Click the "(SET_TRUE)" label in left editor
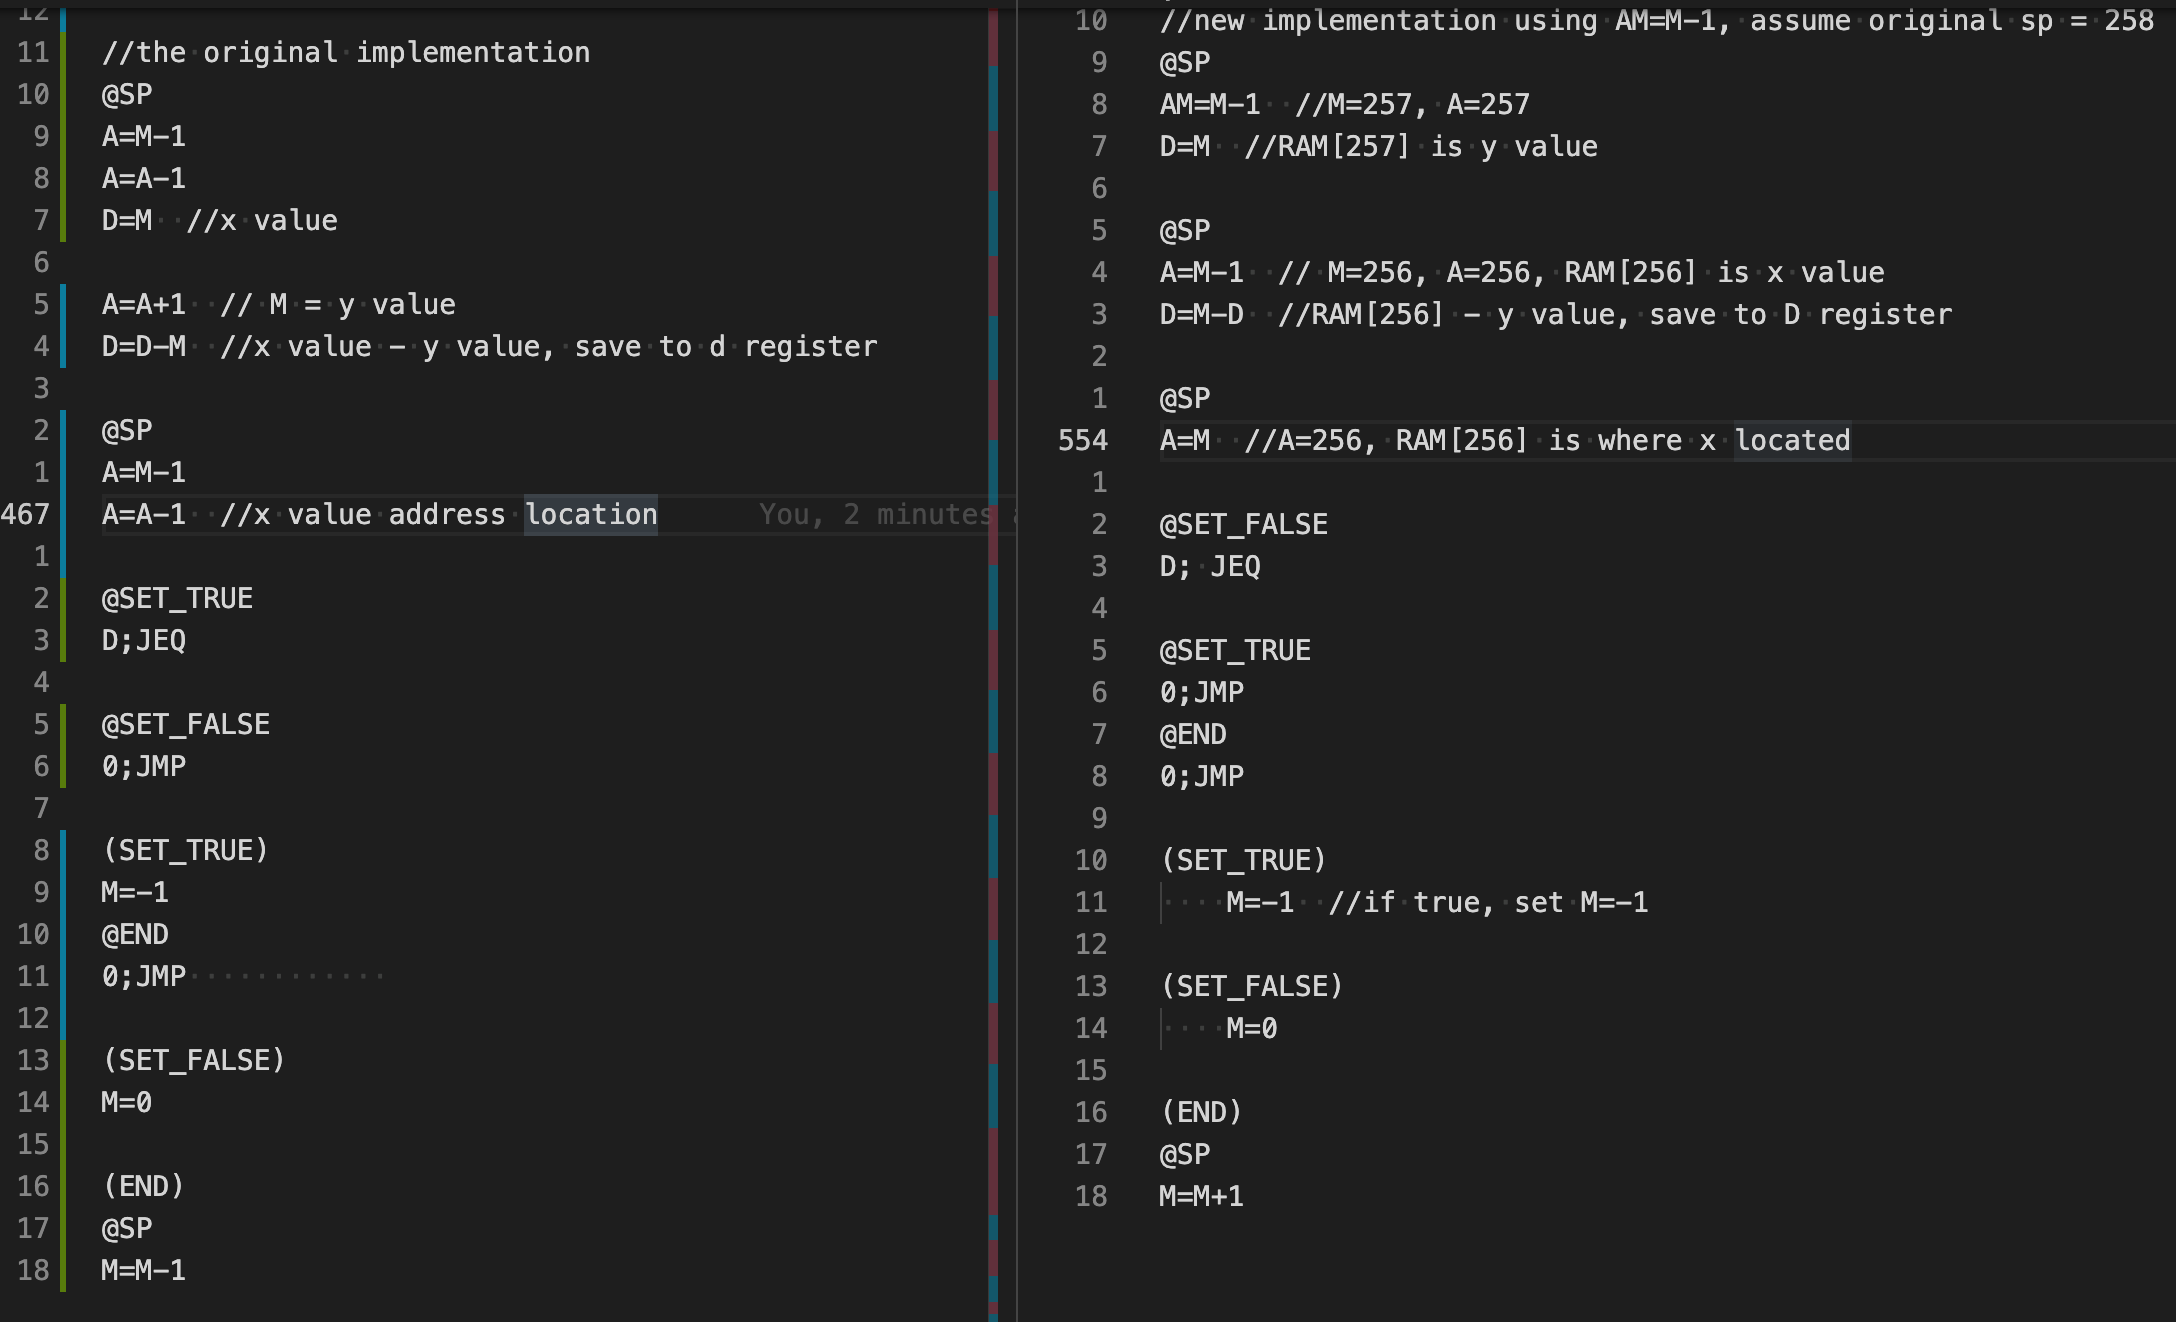Screen dimensions: 2176x1322 [185, 850]
